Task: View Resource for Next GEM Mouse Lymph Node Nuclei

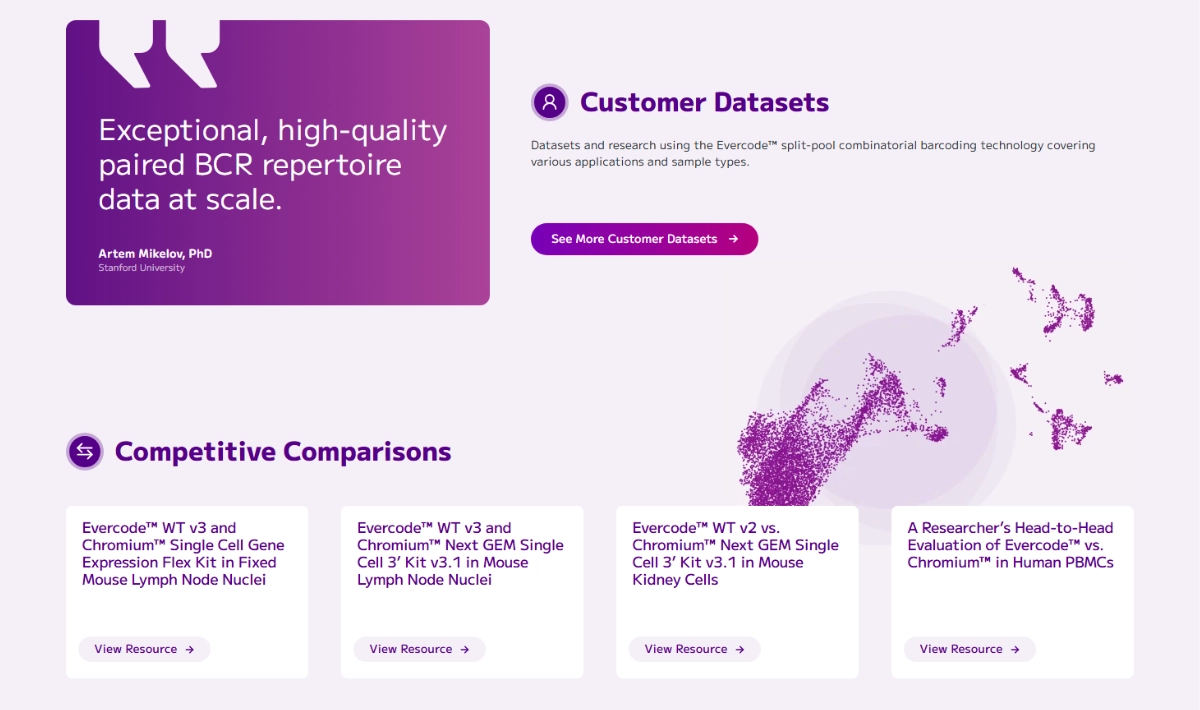Action: click(x=419, y=649)
